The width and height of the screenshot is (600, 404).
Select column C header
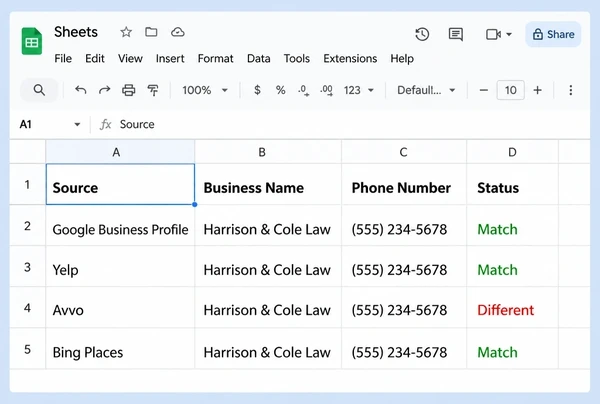(x=404, y=152)
